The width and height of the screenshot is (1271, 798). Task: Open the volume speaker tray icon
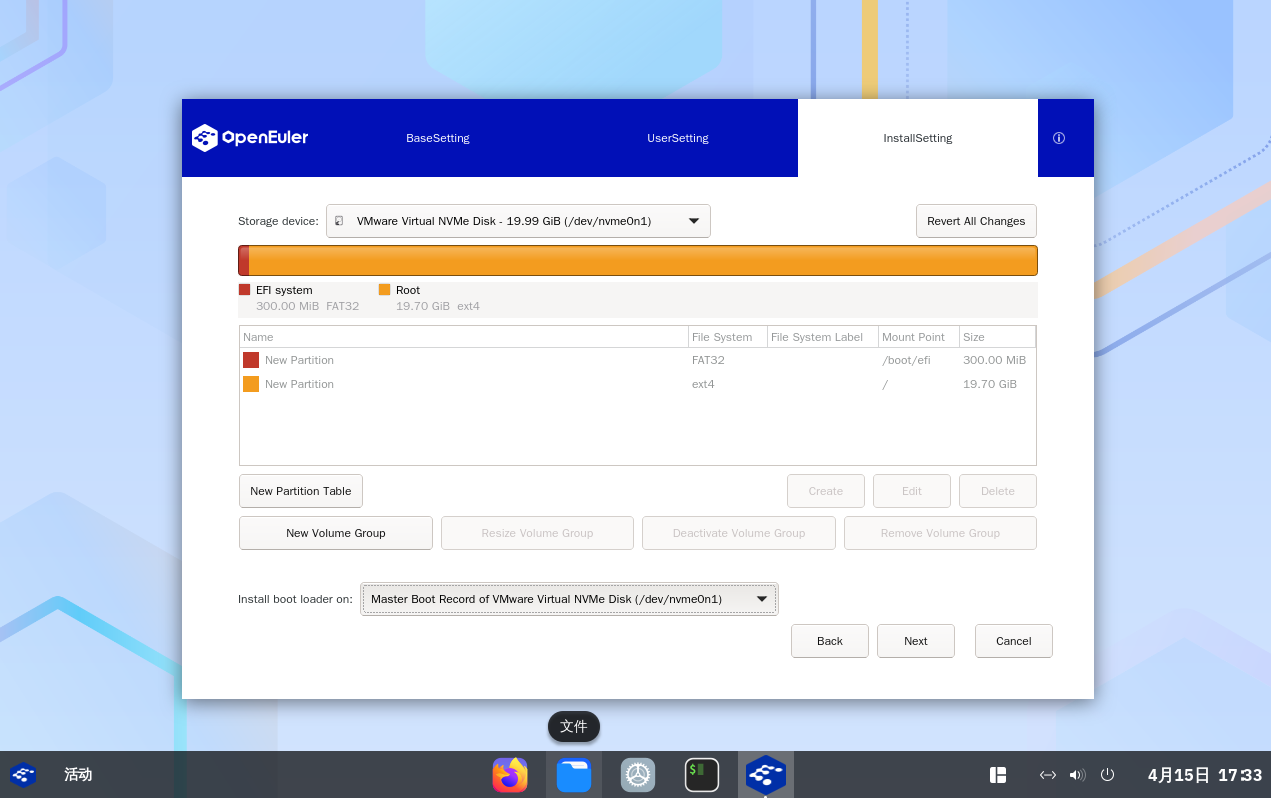click(x=1077, y=775)
